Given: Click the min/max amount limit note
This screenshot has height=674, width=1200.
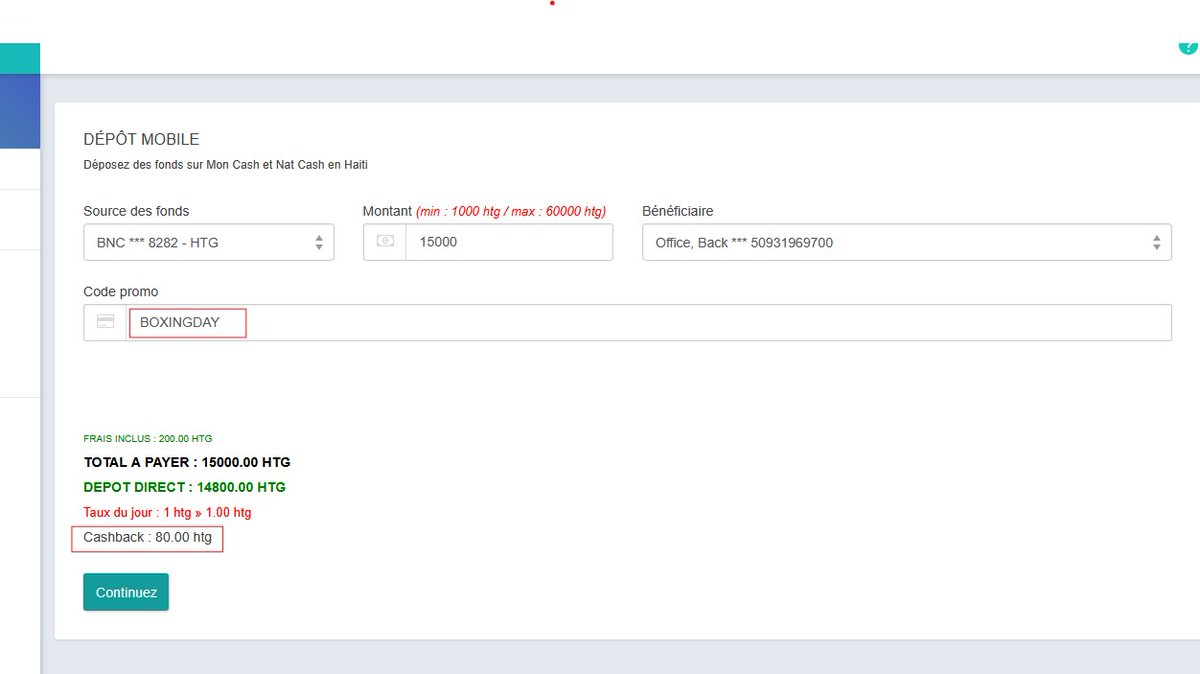Looking at the screenshot, I should tap(512, 212).
